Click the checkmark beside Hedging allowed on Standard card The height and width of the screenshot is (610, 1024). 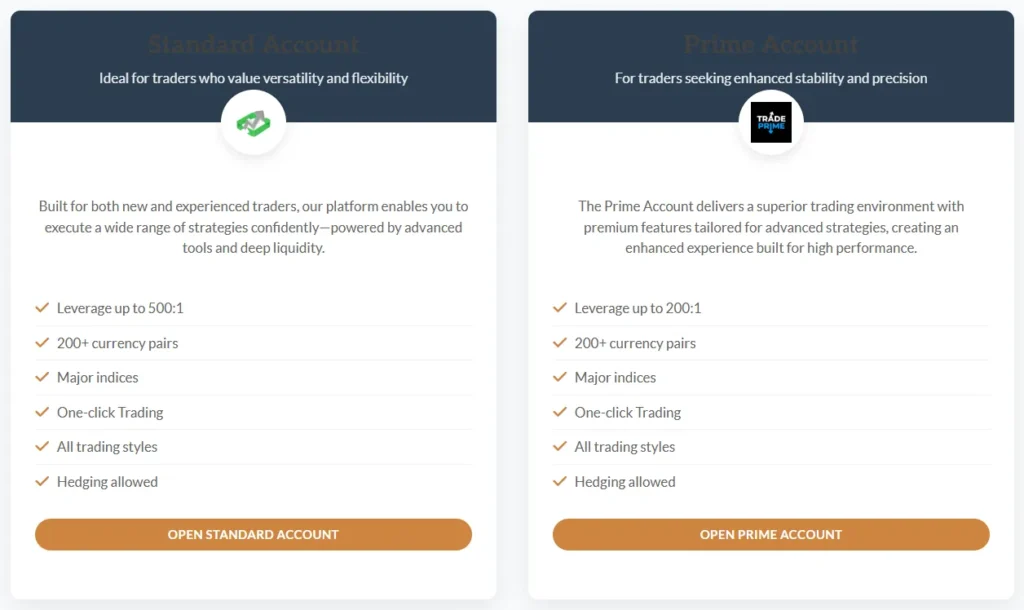coord(42,482)
